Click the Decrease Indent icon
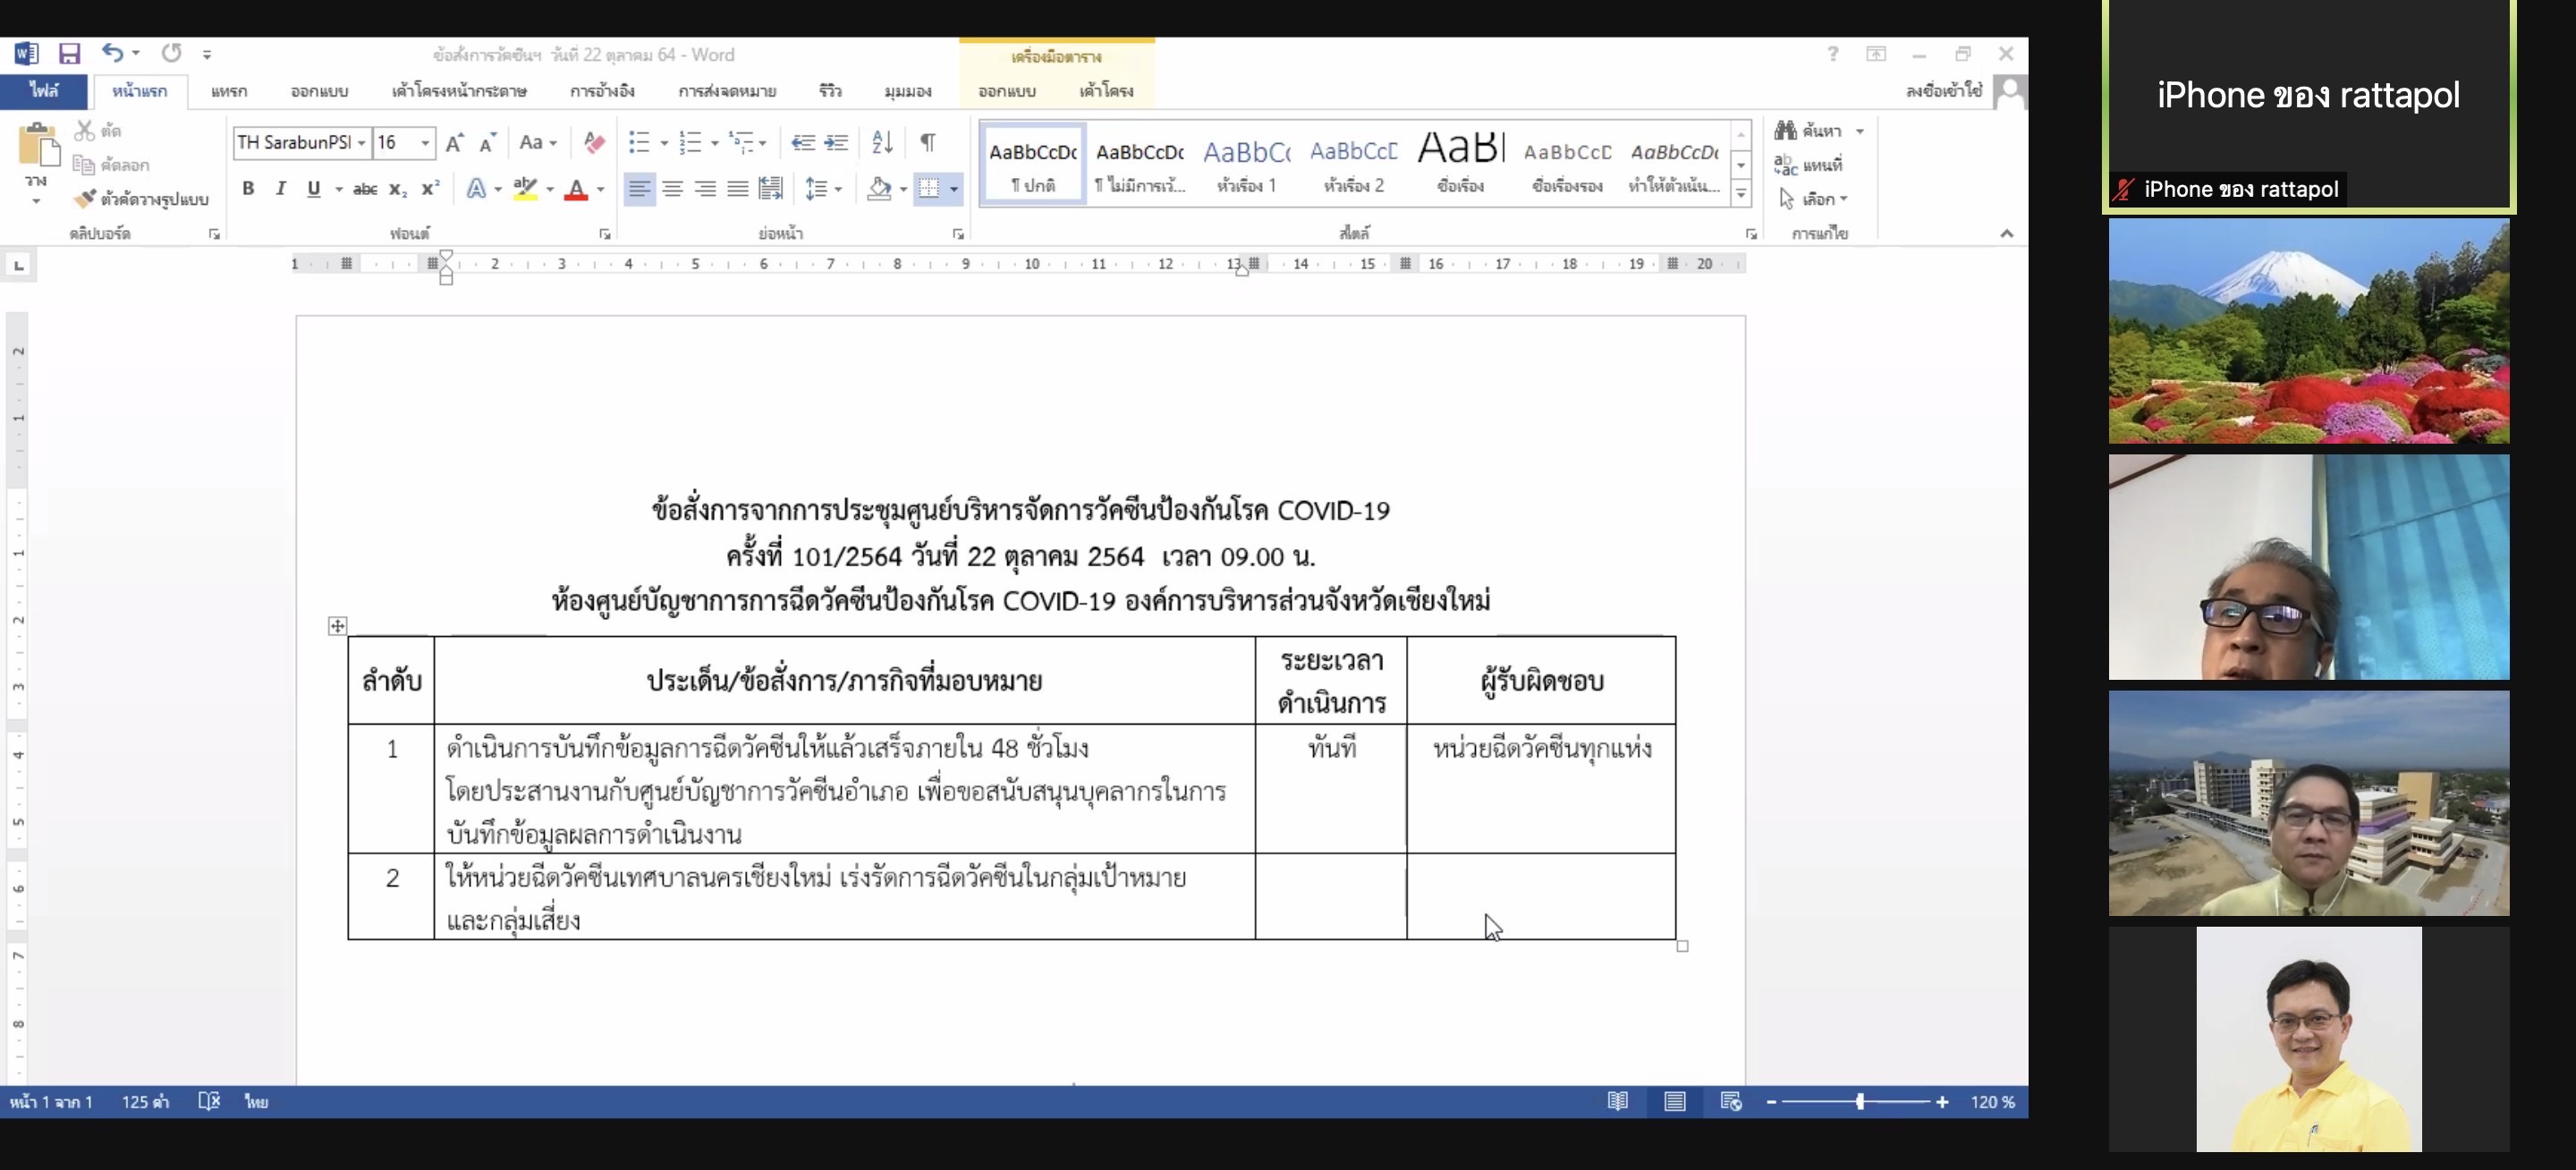Viewport: 2576px width, 1170px height. [x=802, y=142]
